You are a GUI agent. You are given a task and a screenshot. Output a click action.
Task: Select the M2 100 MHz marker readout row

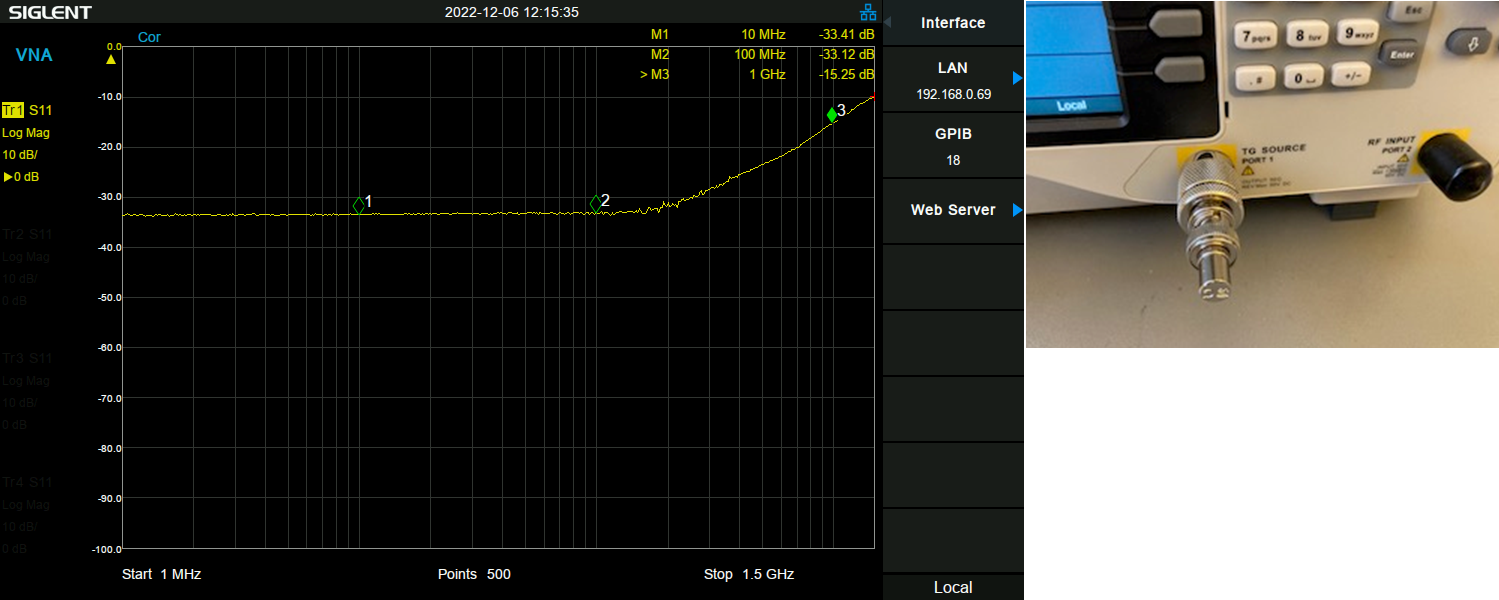pos(762,54)
